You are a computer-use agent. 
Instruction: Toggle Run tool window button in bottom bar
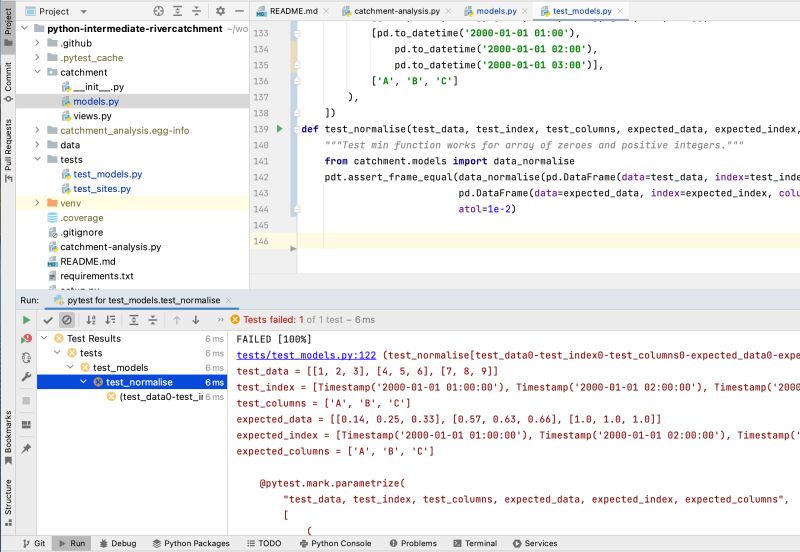pos(72,543)
